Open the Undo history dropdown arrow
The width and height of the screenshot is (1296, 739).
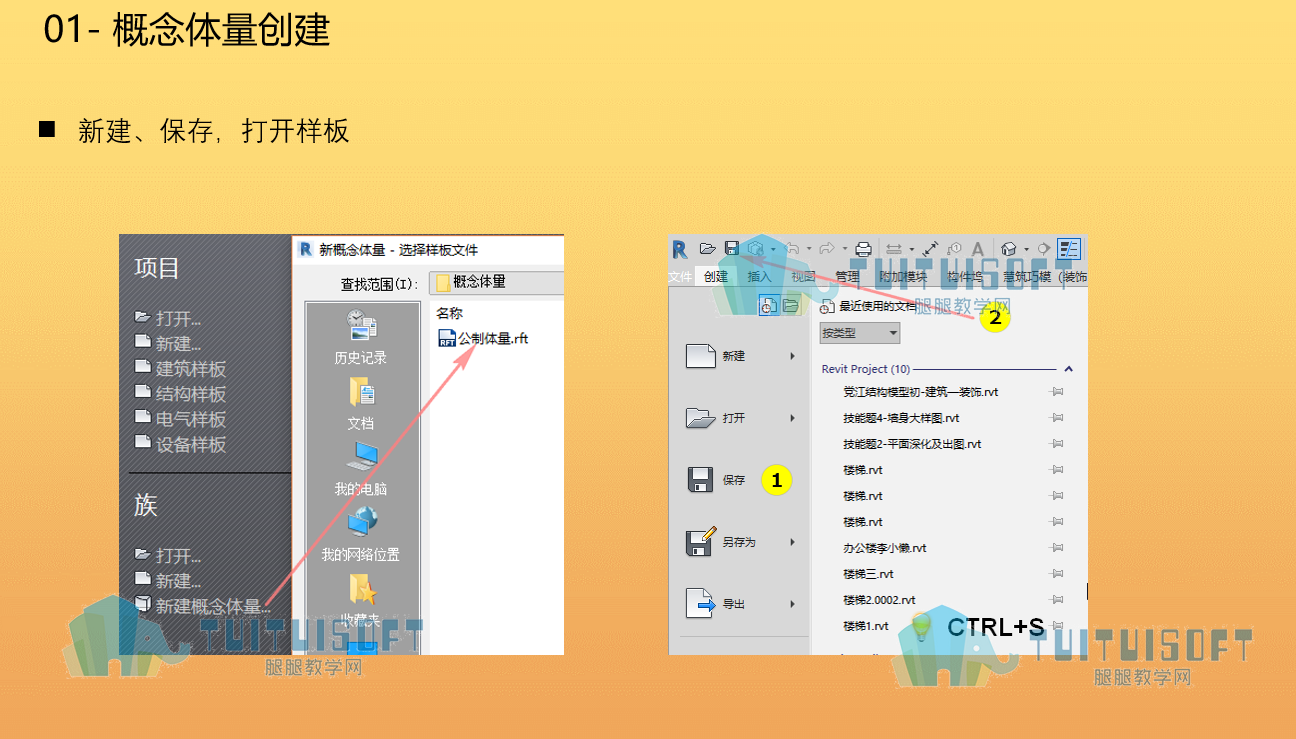point(809,249)
